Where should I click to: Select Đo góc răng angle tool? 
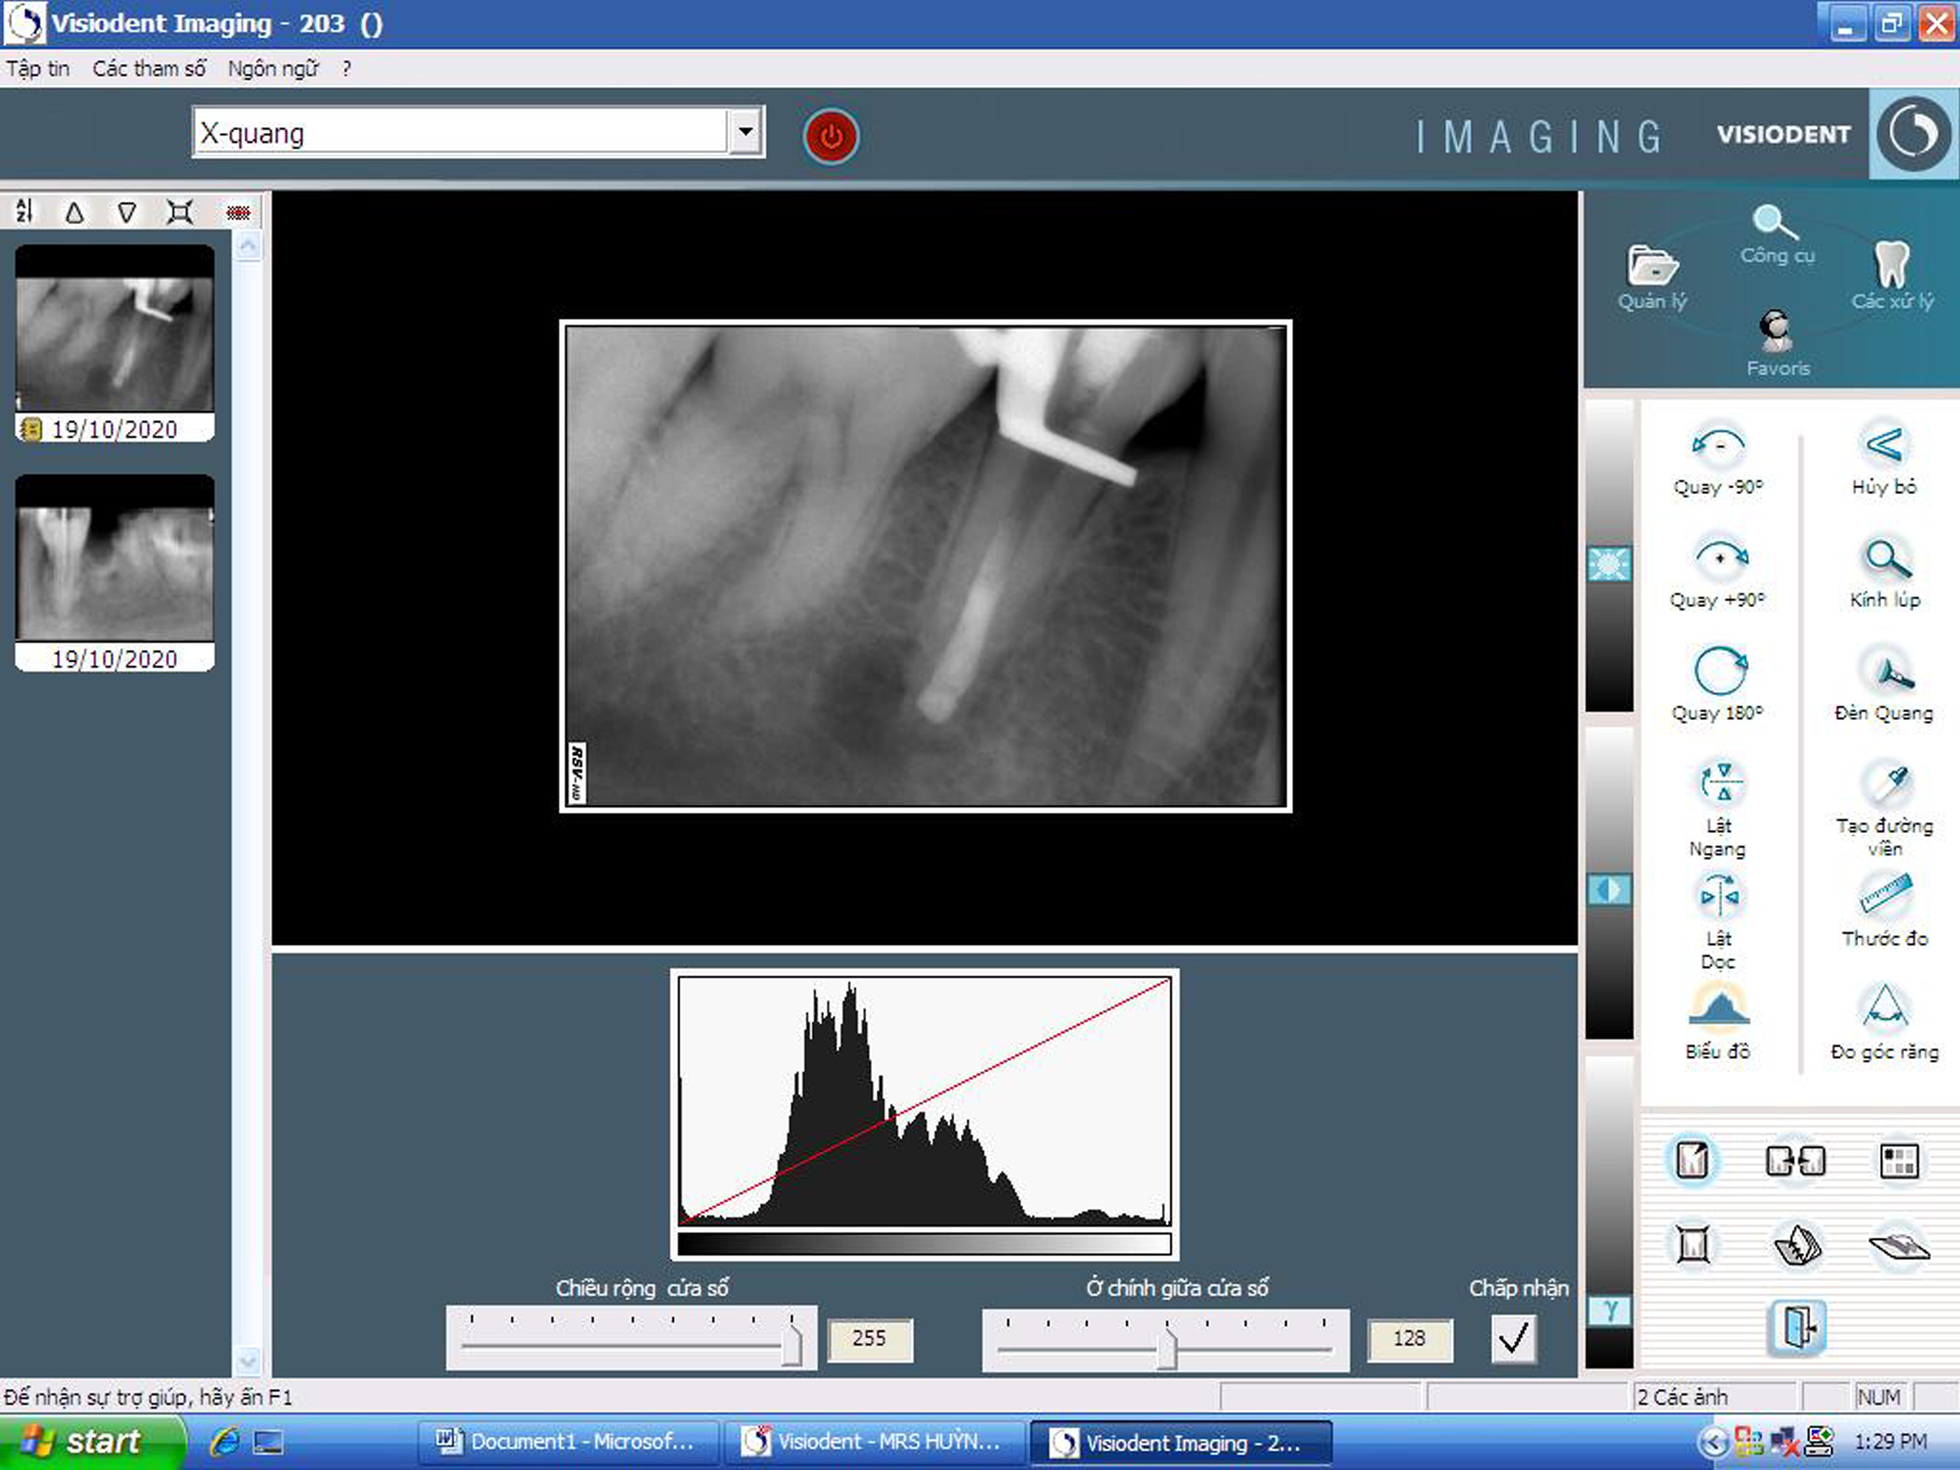[x=1884, y=1022]
